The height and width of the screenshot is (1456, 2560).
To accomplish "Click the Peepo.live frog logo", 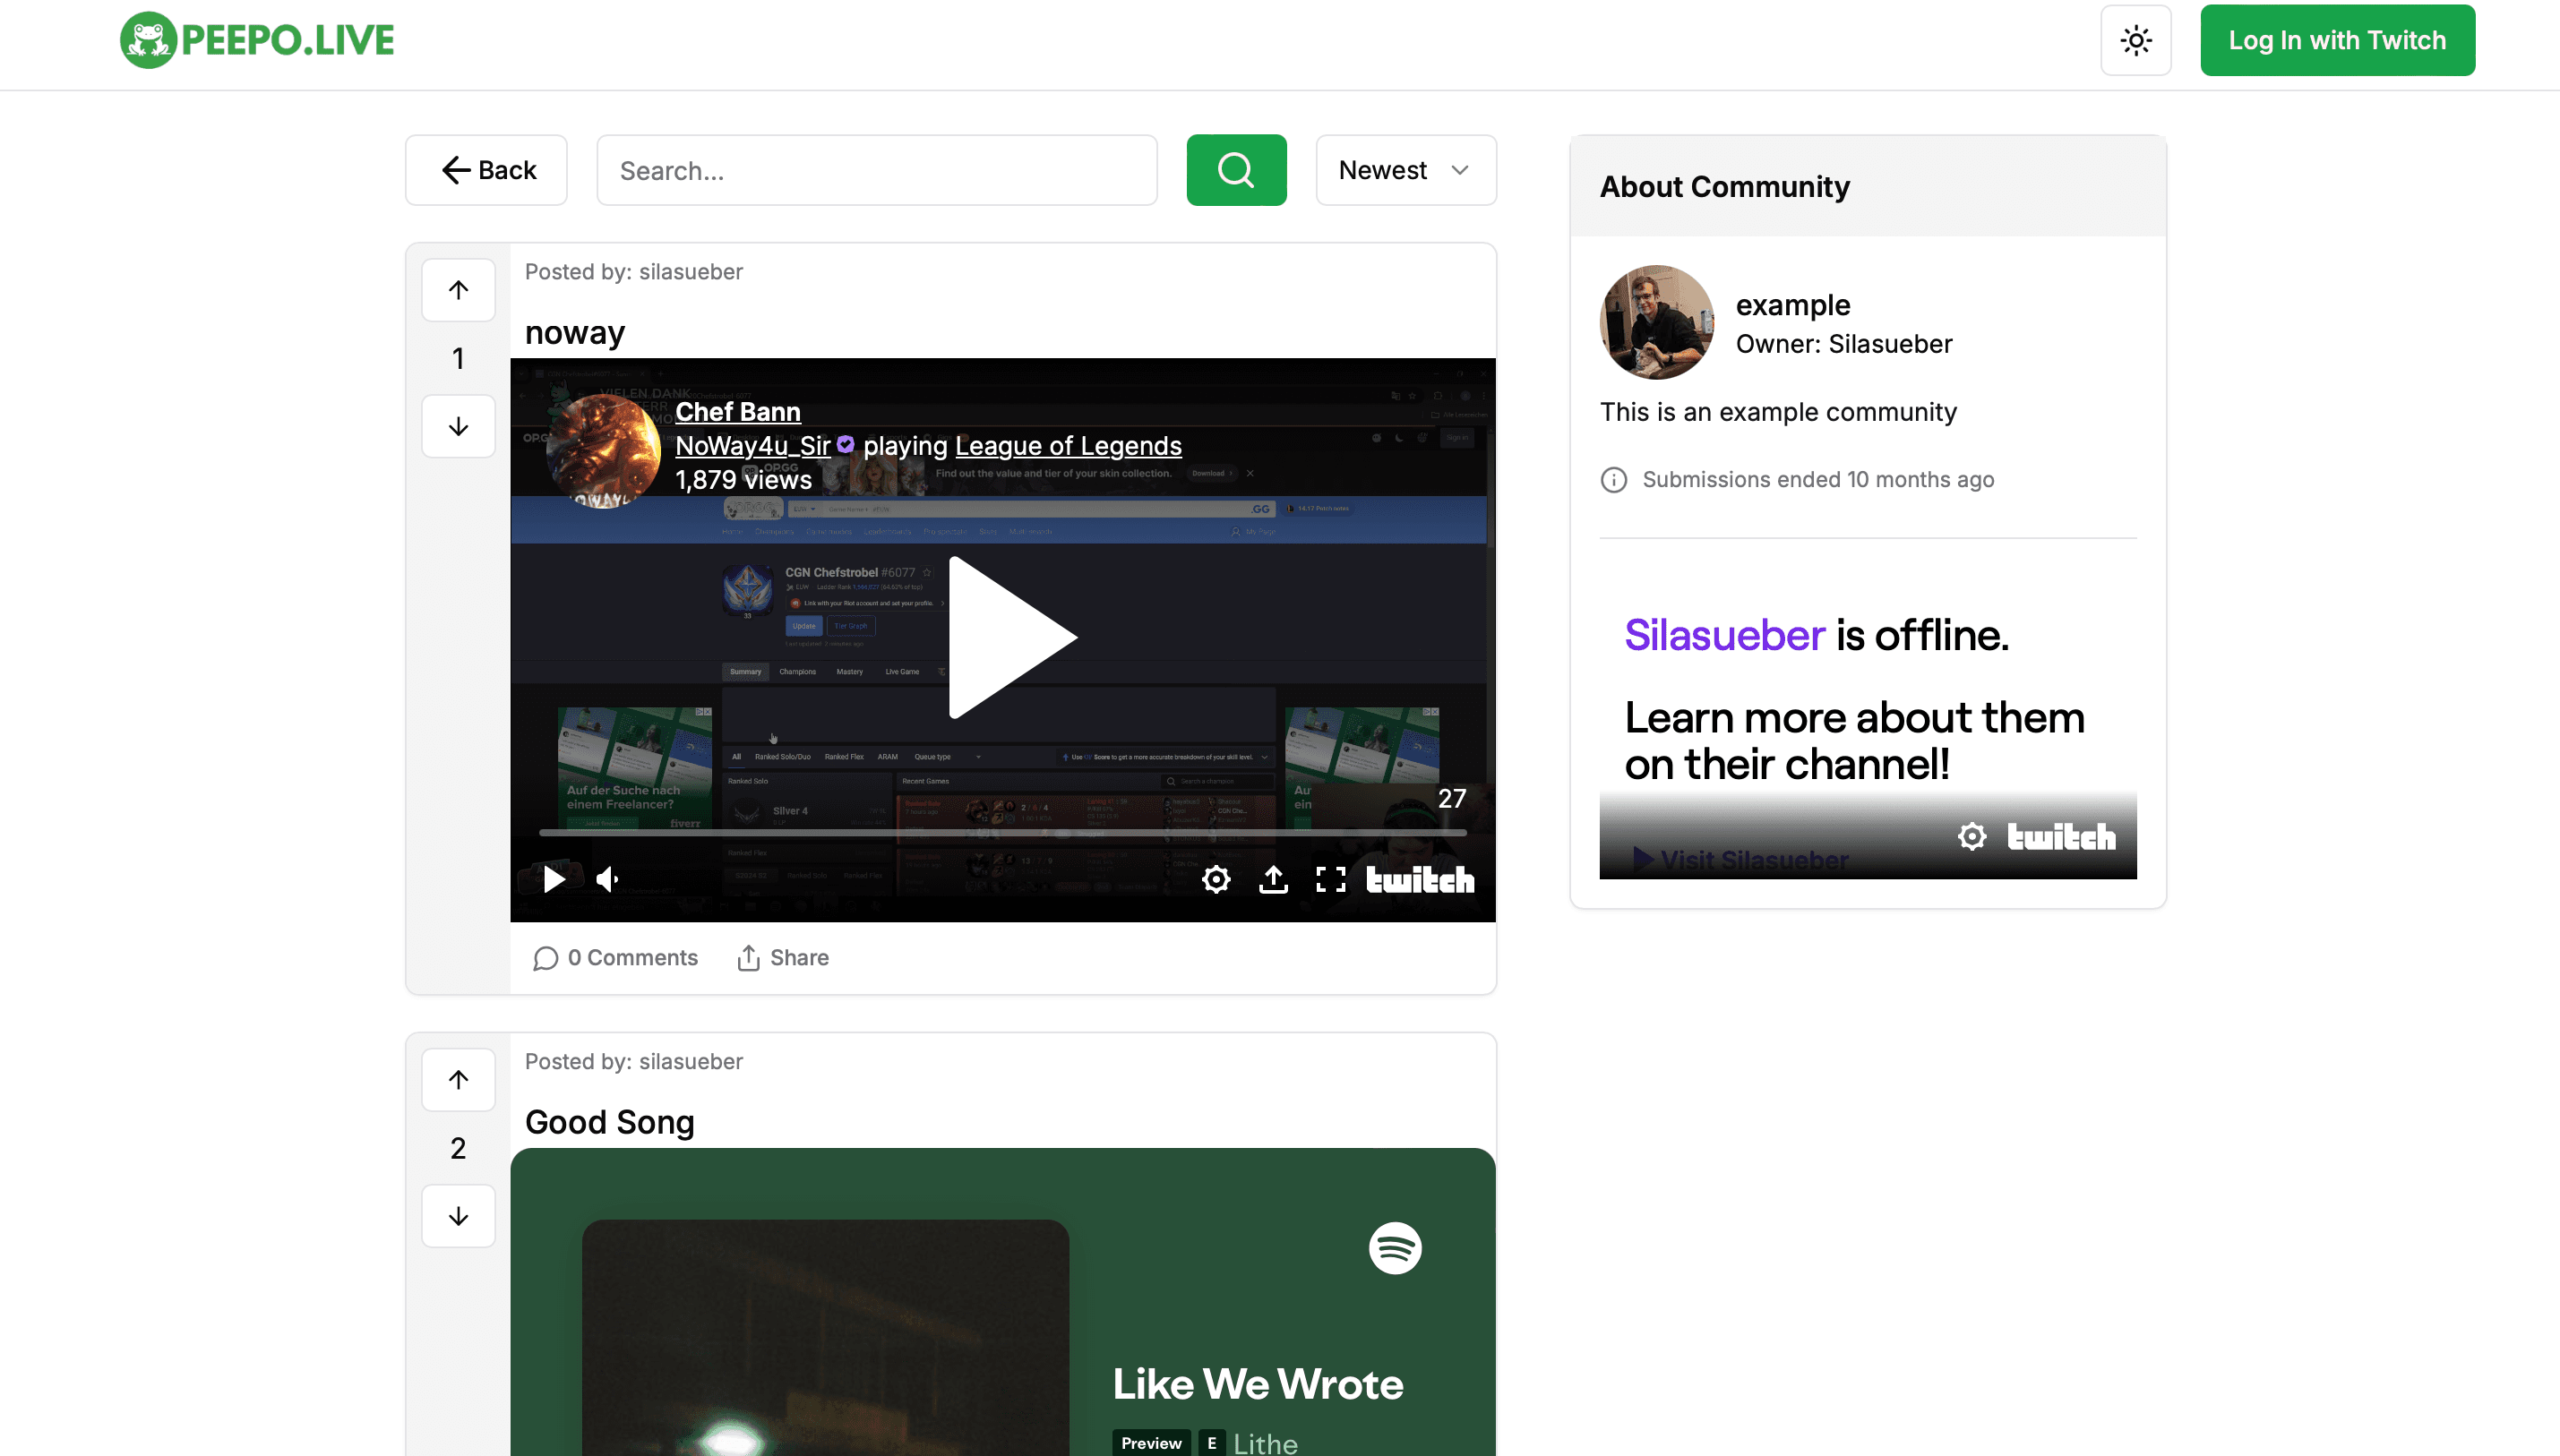I will click(257, 40).
